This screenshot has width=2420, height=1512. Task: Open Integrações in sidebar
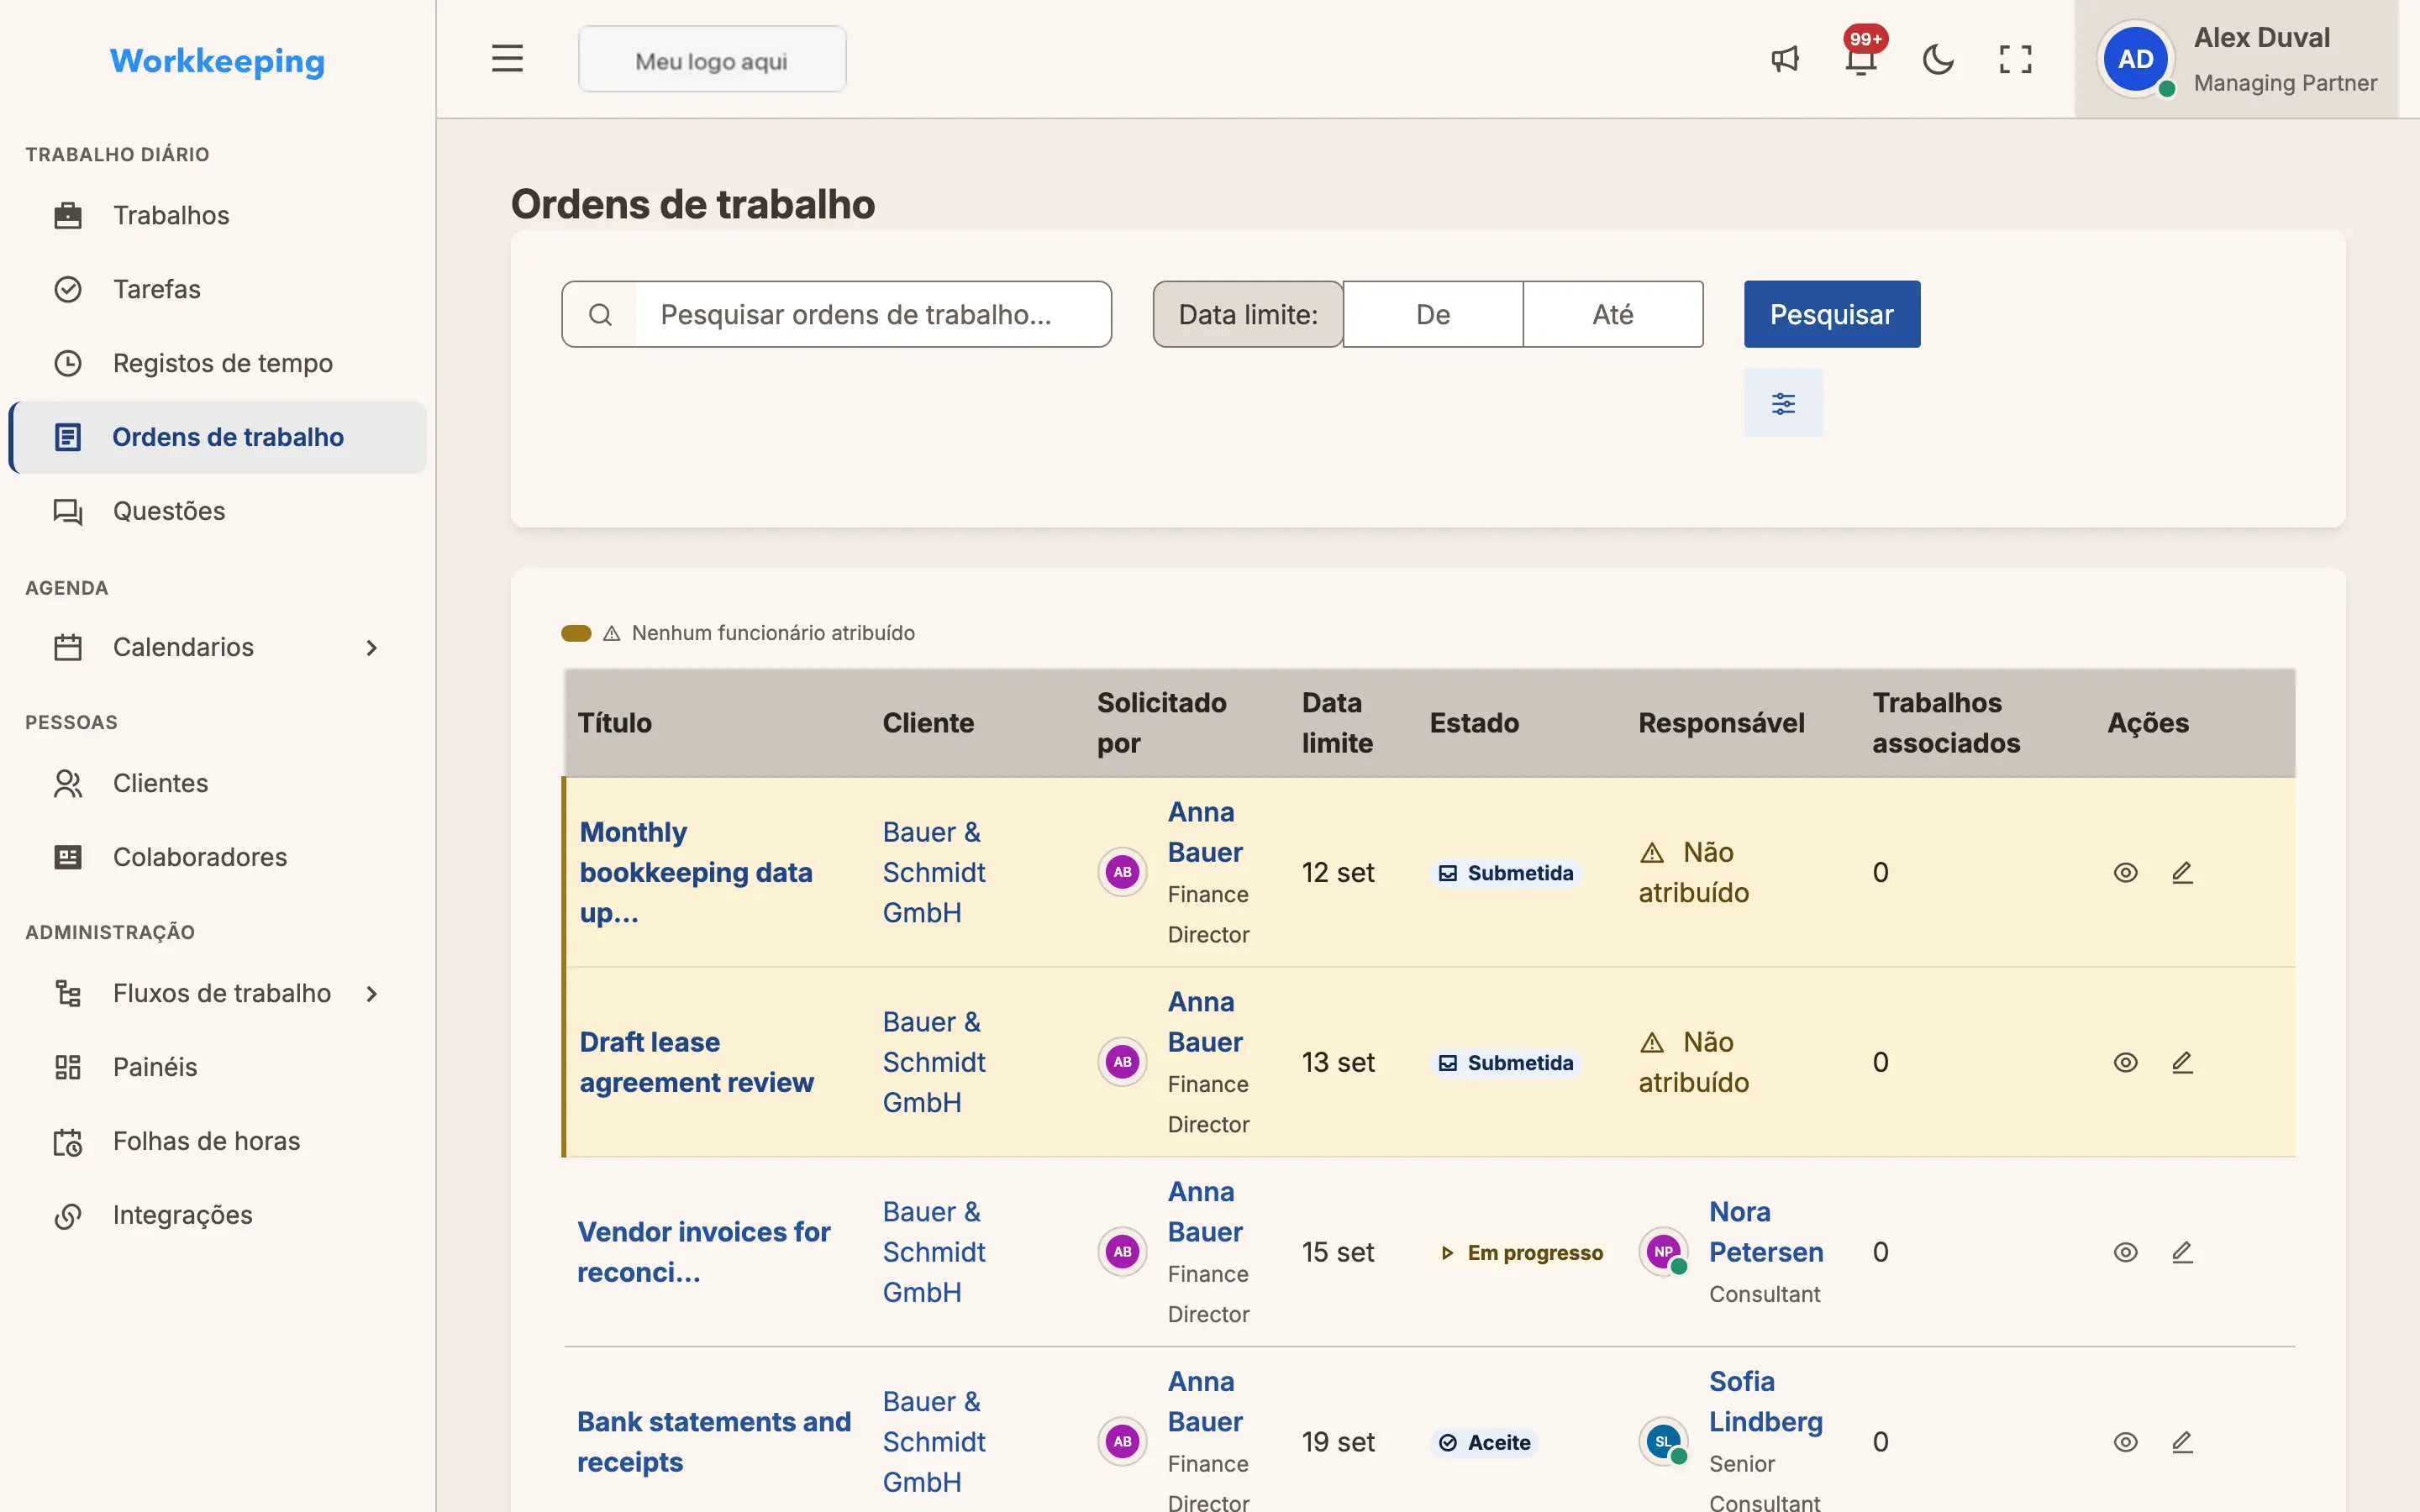coord(218,1215)
